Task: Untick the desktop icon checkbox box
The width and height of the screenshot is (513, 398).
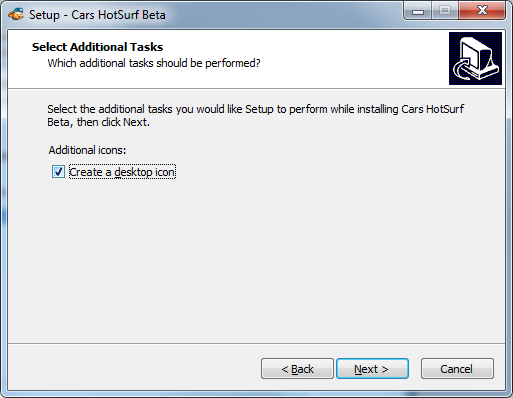Action: tap(58, 172)
